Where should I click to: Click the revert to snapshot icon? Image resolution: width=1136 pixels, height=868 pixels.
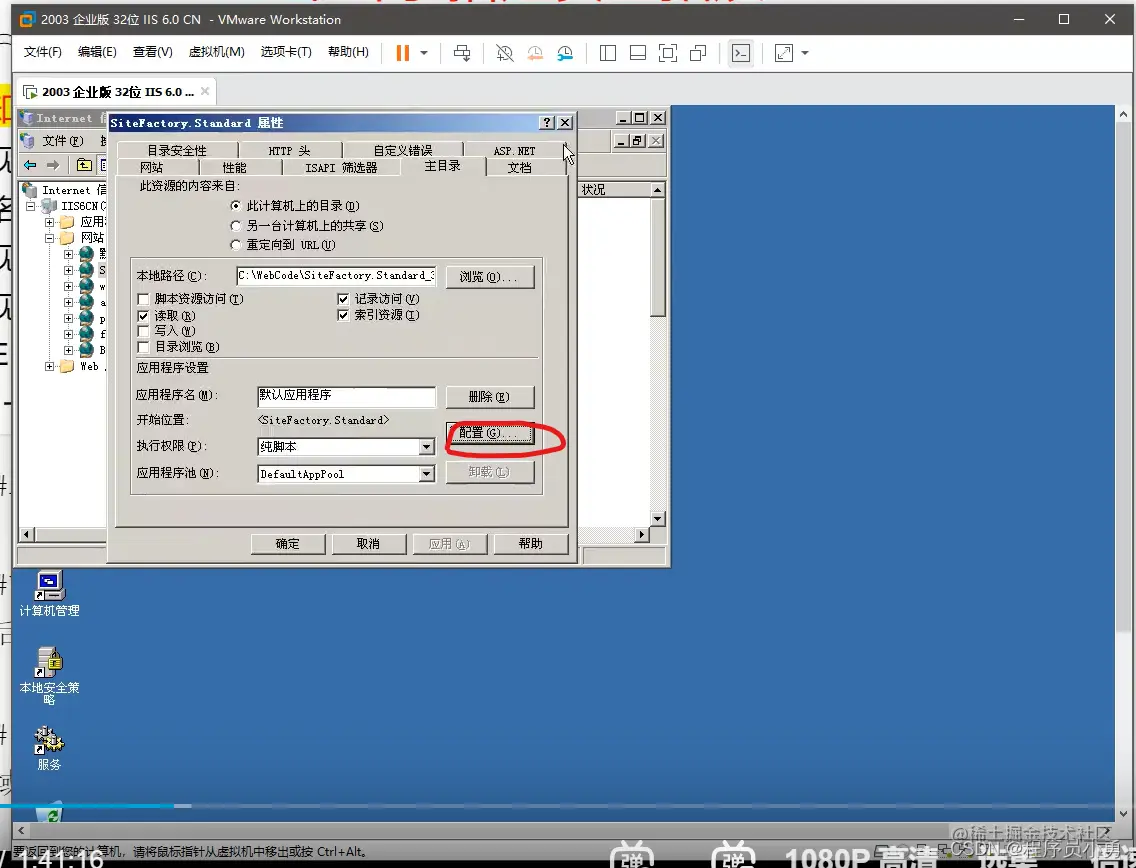535,53
